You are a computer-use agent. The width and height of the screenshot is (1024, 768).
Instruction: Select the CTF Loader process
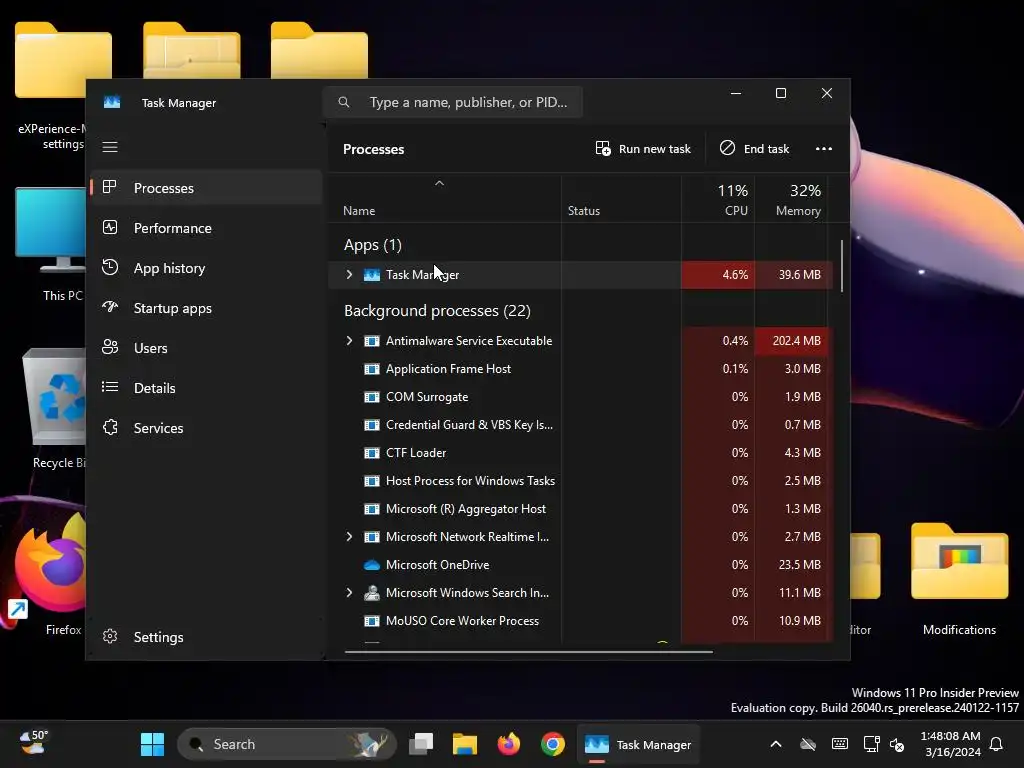point(579,453)
